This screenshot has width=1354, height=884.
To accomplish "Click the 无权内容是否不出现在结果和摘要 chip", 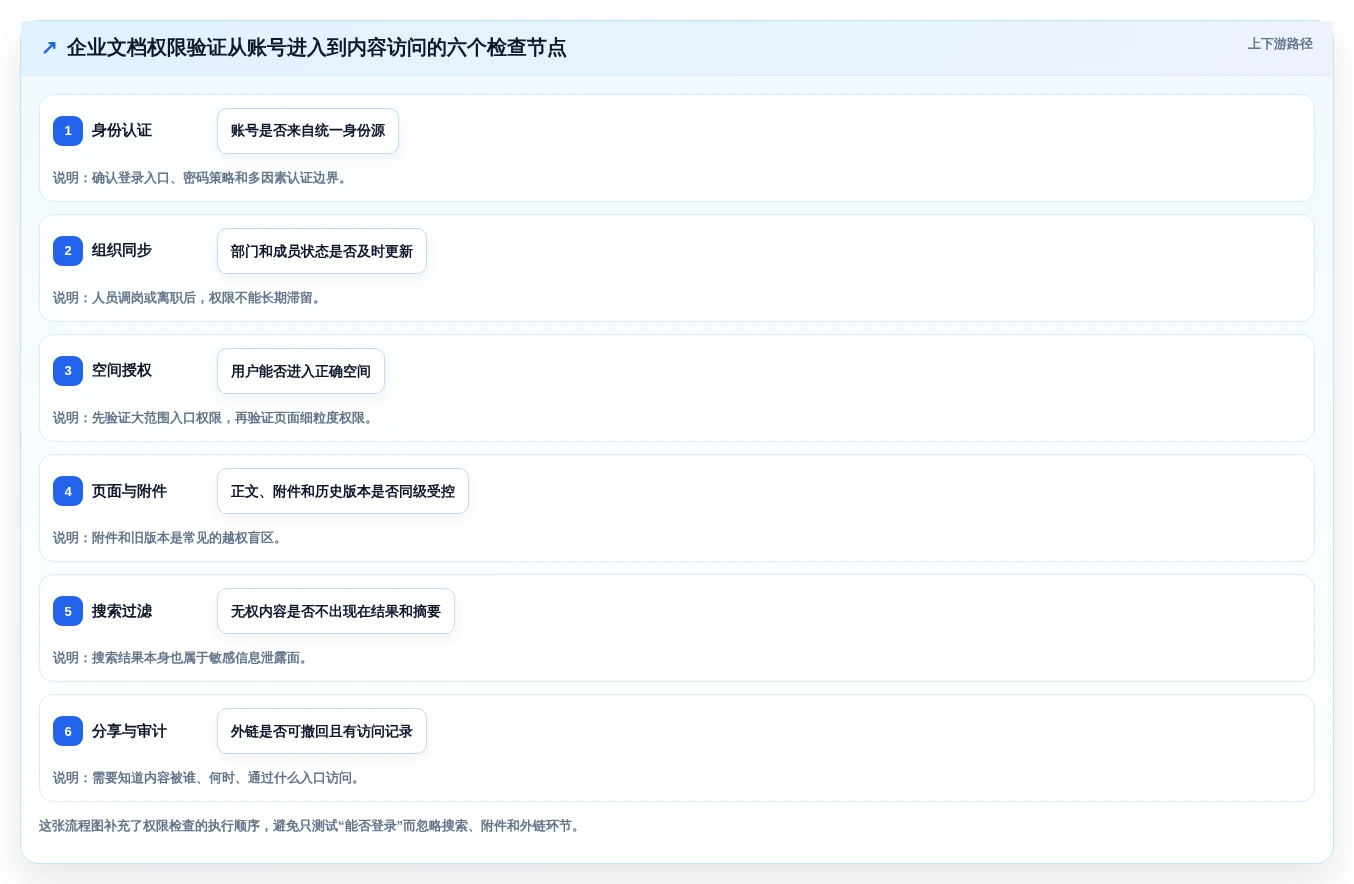I will (x=336, y=611).
